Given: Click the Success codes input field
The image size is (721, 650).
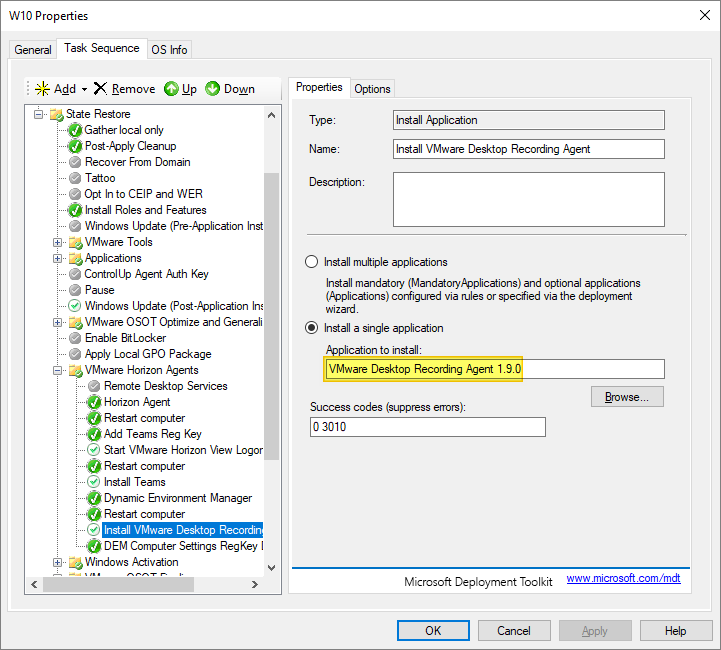Looking at the screenshot, I should pos(428,427).
